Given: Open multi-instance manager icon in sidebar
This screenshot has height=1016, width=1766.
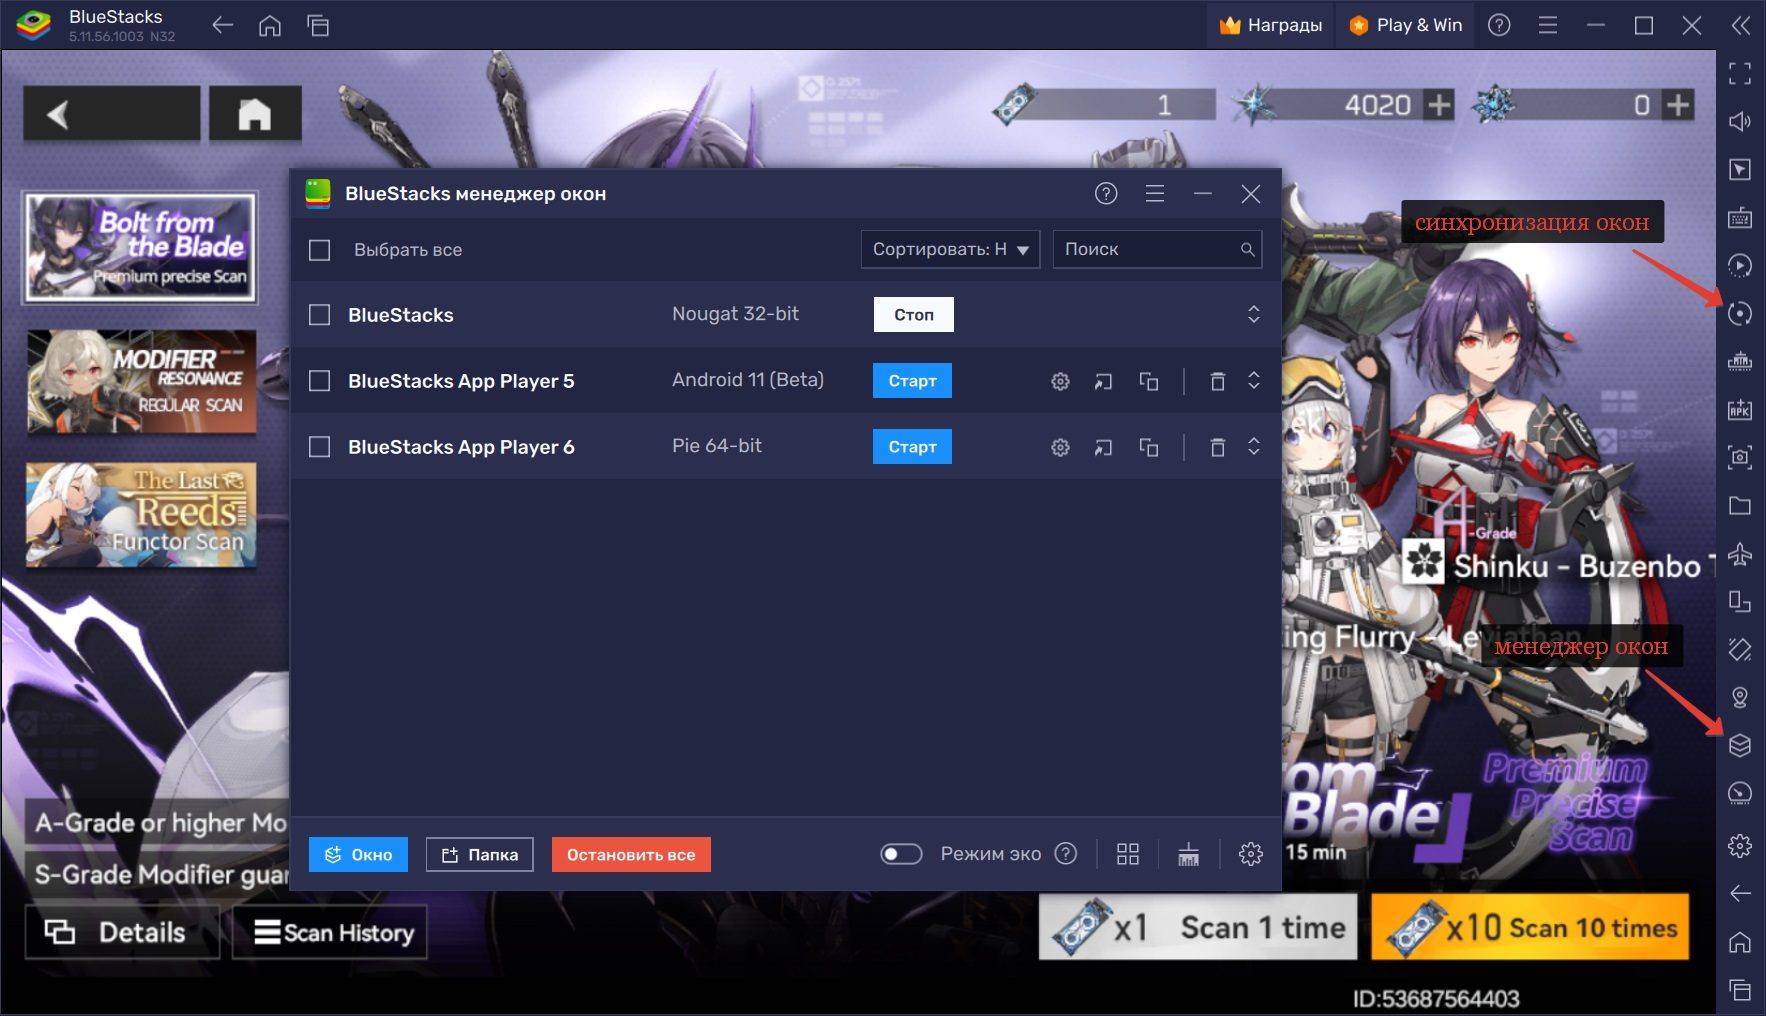Looking at the screenshot, I should 1740,745.
